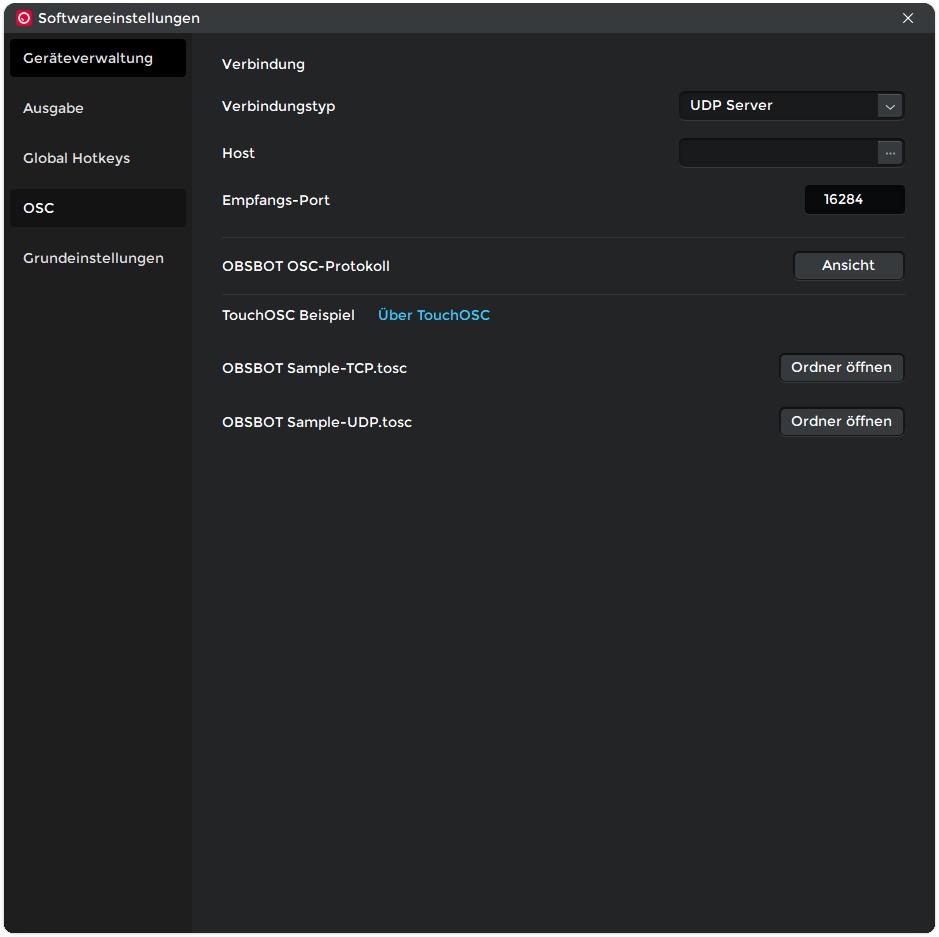
Task: Click the OBSBOT Sample-TCP.tosc file label
Action: 314,368
